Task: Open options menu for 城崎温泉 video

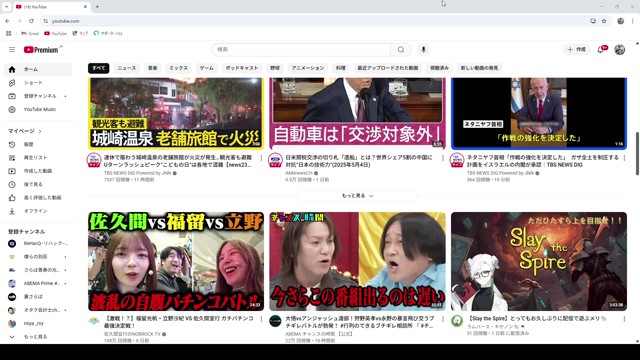Action: click(261, 158)
